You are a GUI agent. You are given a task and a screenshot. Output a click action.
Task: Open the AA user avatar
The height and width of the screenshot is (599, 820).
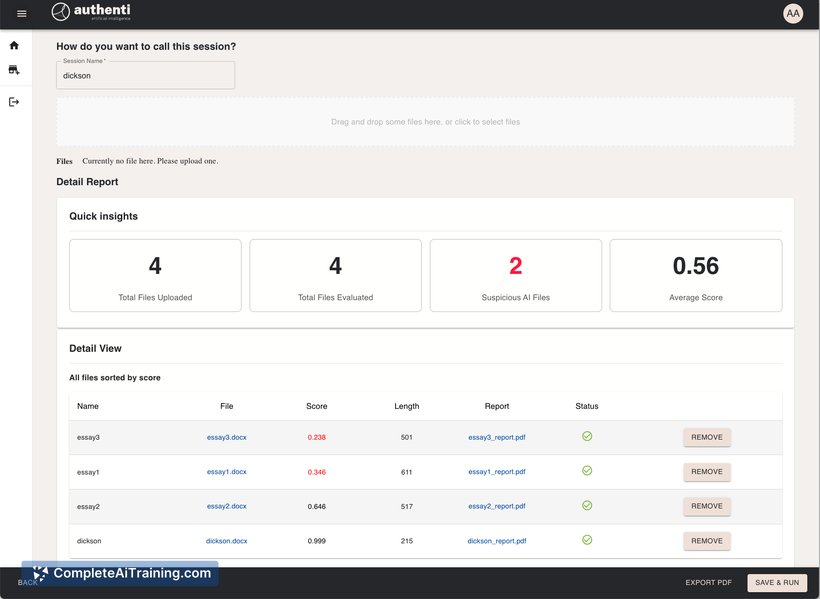click(793, 14)
